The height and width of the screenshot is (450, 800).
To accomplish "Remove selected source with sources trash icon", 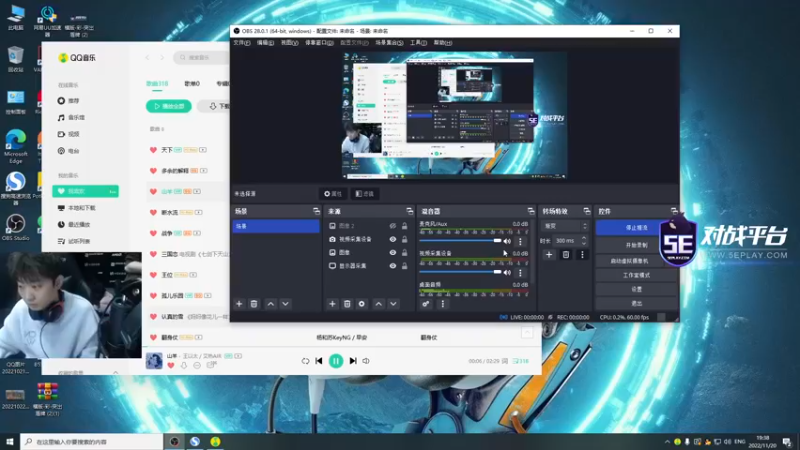I will pos(347,304).
